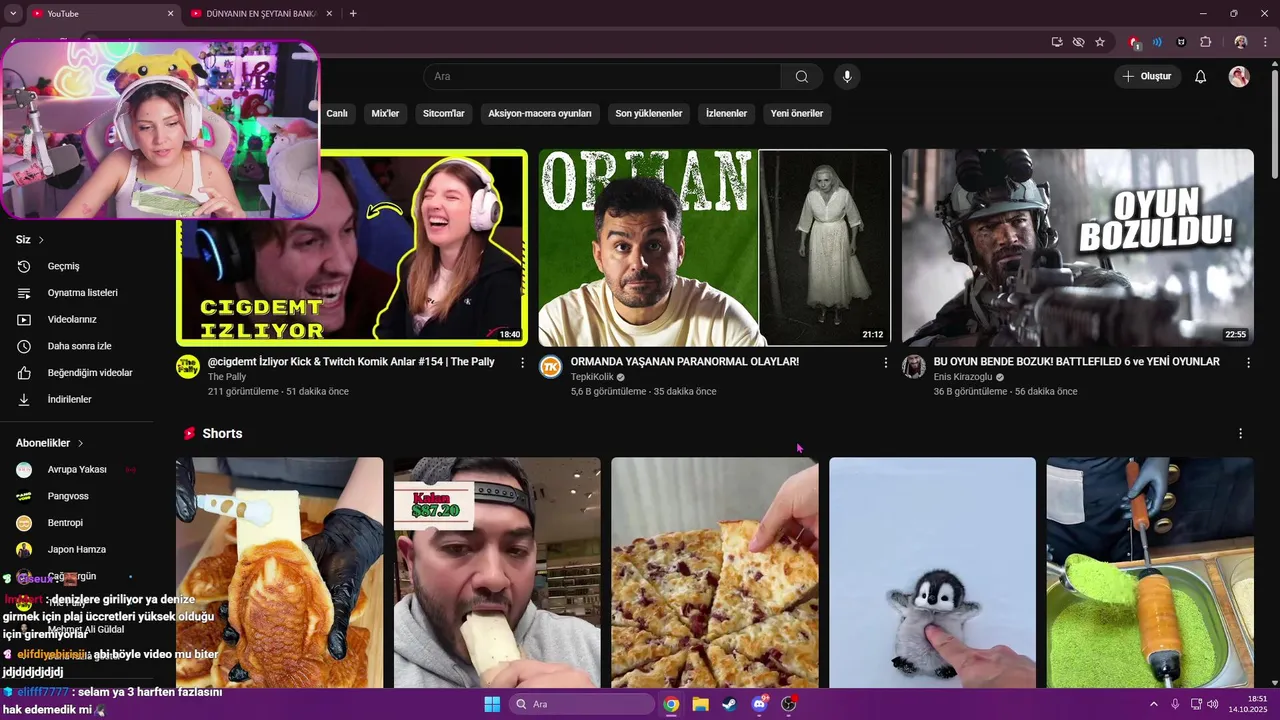This screenshot has width=1280, height=720.
Task: Select the Aksiyon-macera oyunları chip
Action: coord(540,114)
